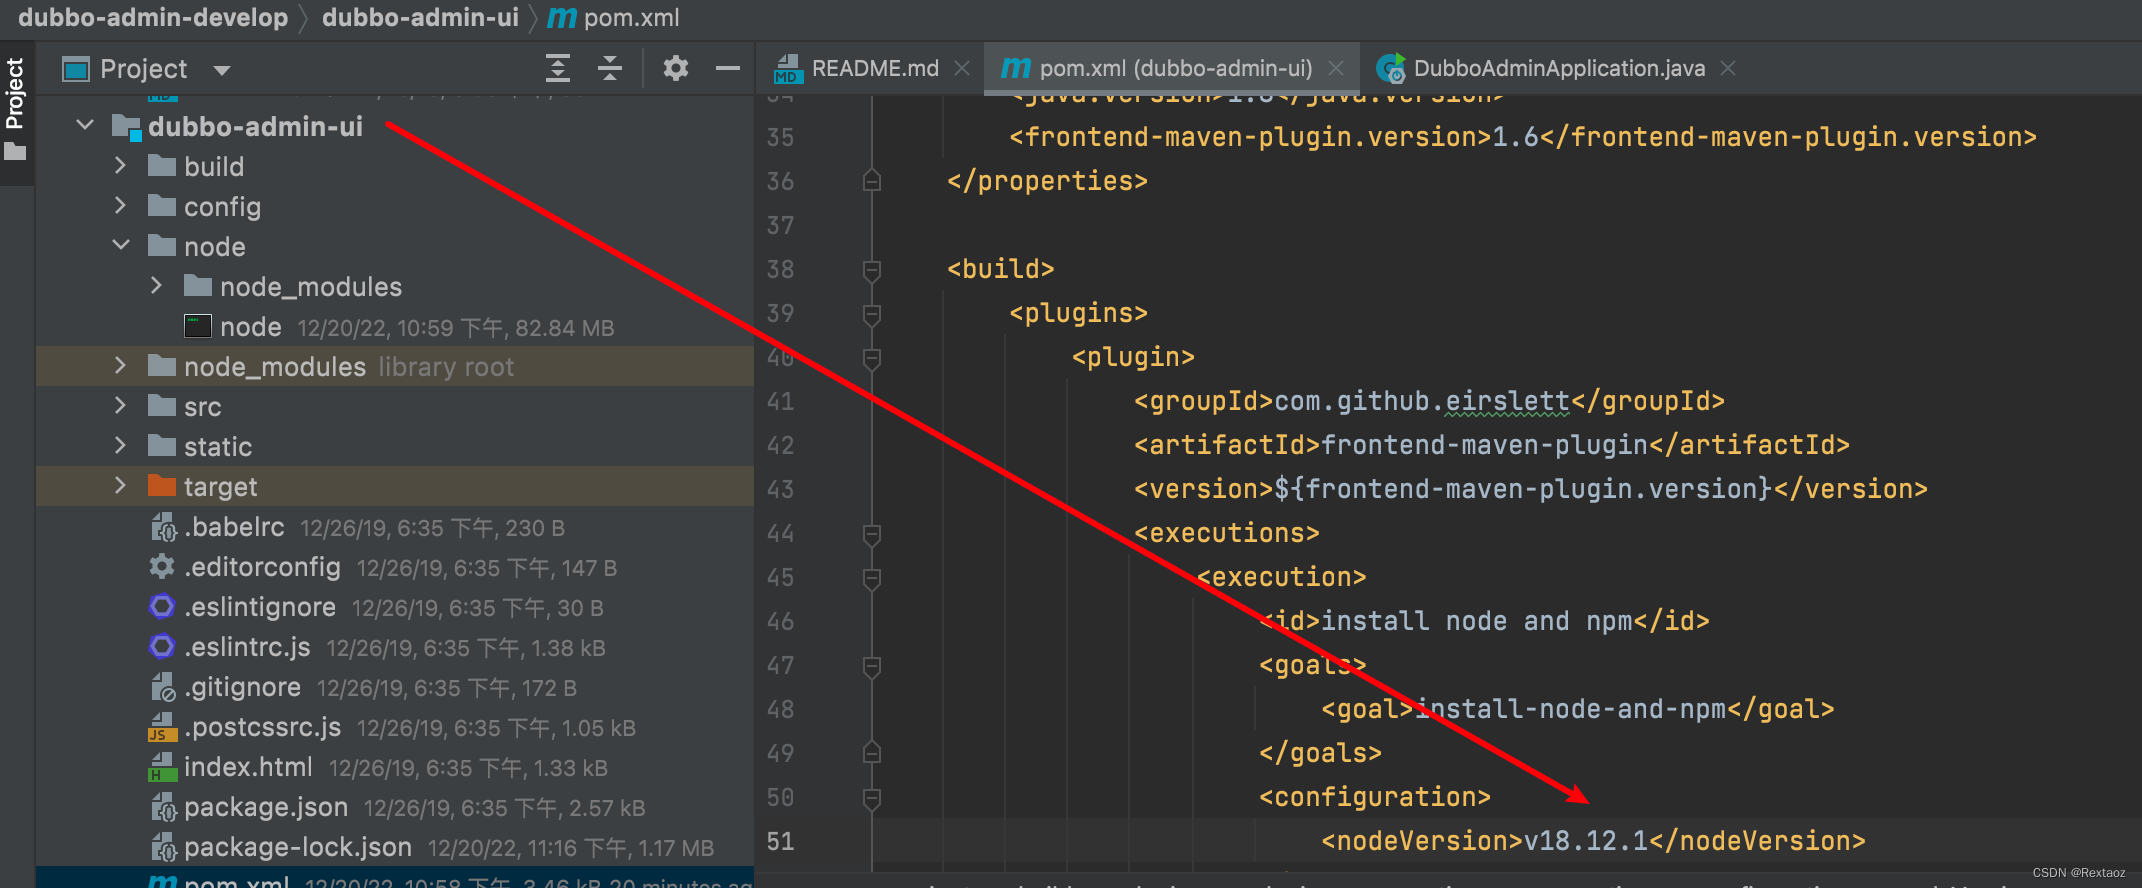Collapse the node folder
This screenshot has width=2142, height=888.
120,246
